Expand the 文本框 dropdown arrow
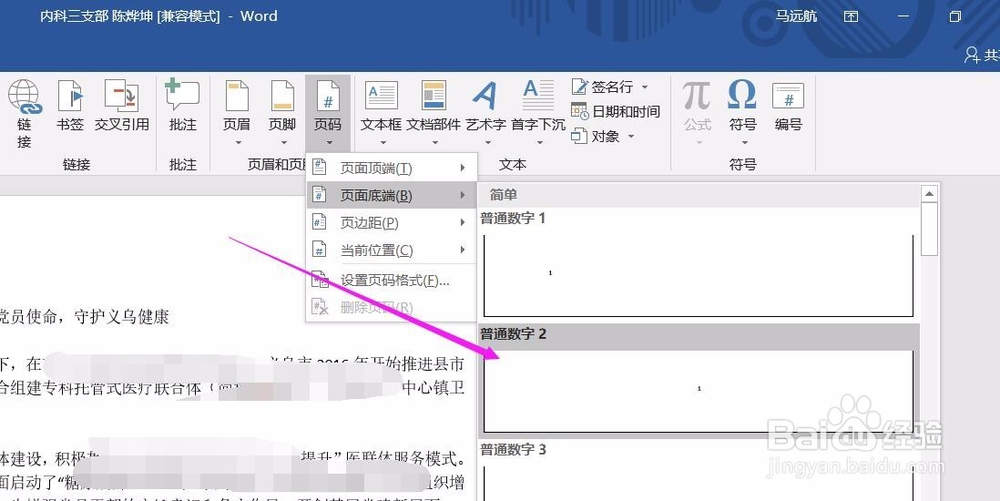Image resolution: width=1000 pixels, height=501 pixels. pyautogui.click(x=381, y=142)
